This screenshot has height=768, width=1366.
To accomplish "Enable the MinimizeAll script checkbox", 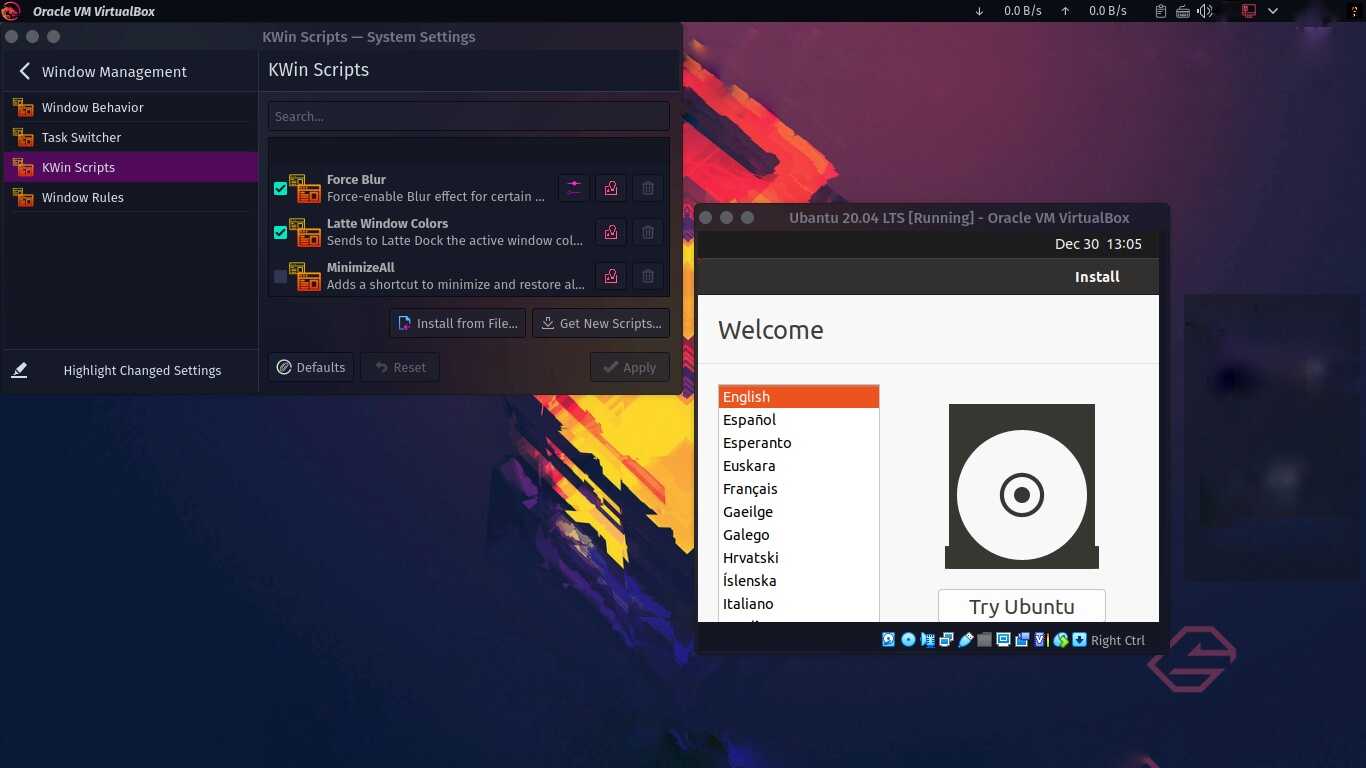I will [x=281, y=276].
